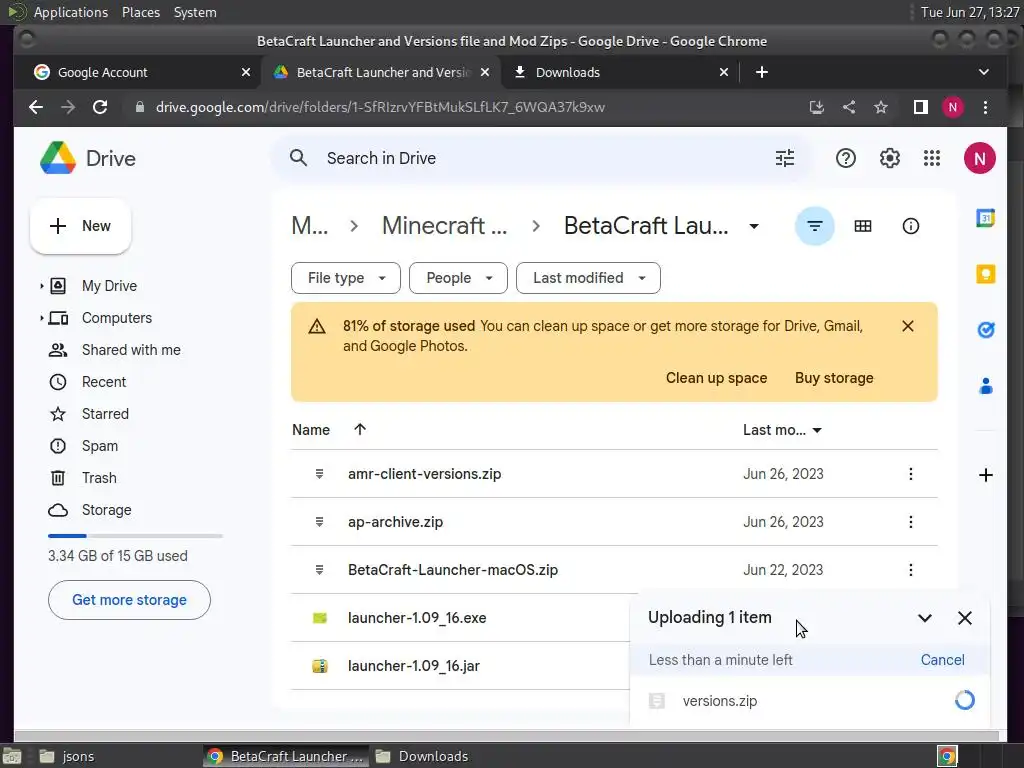1024x768 pixels.
Task: Click Buy storage
Action: (834, 378)
